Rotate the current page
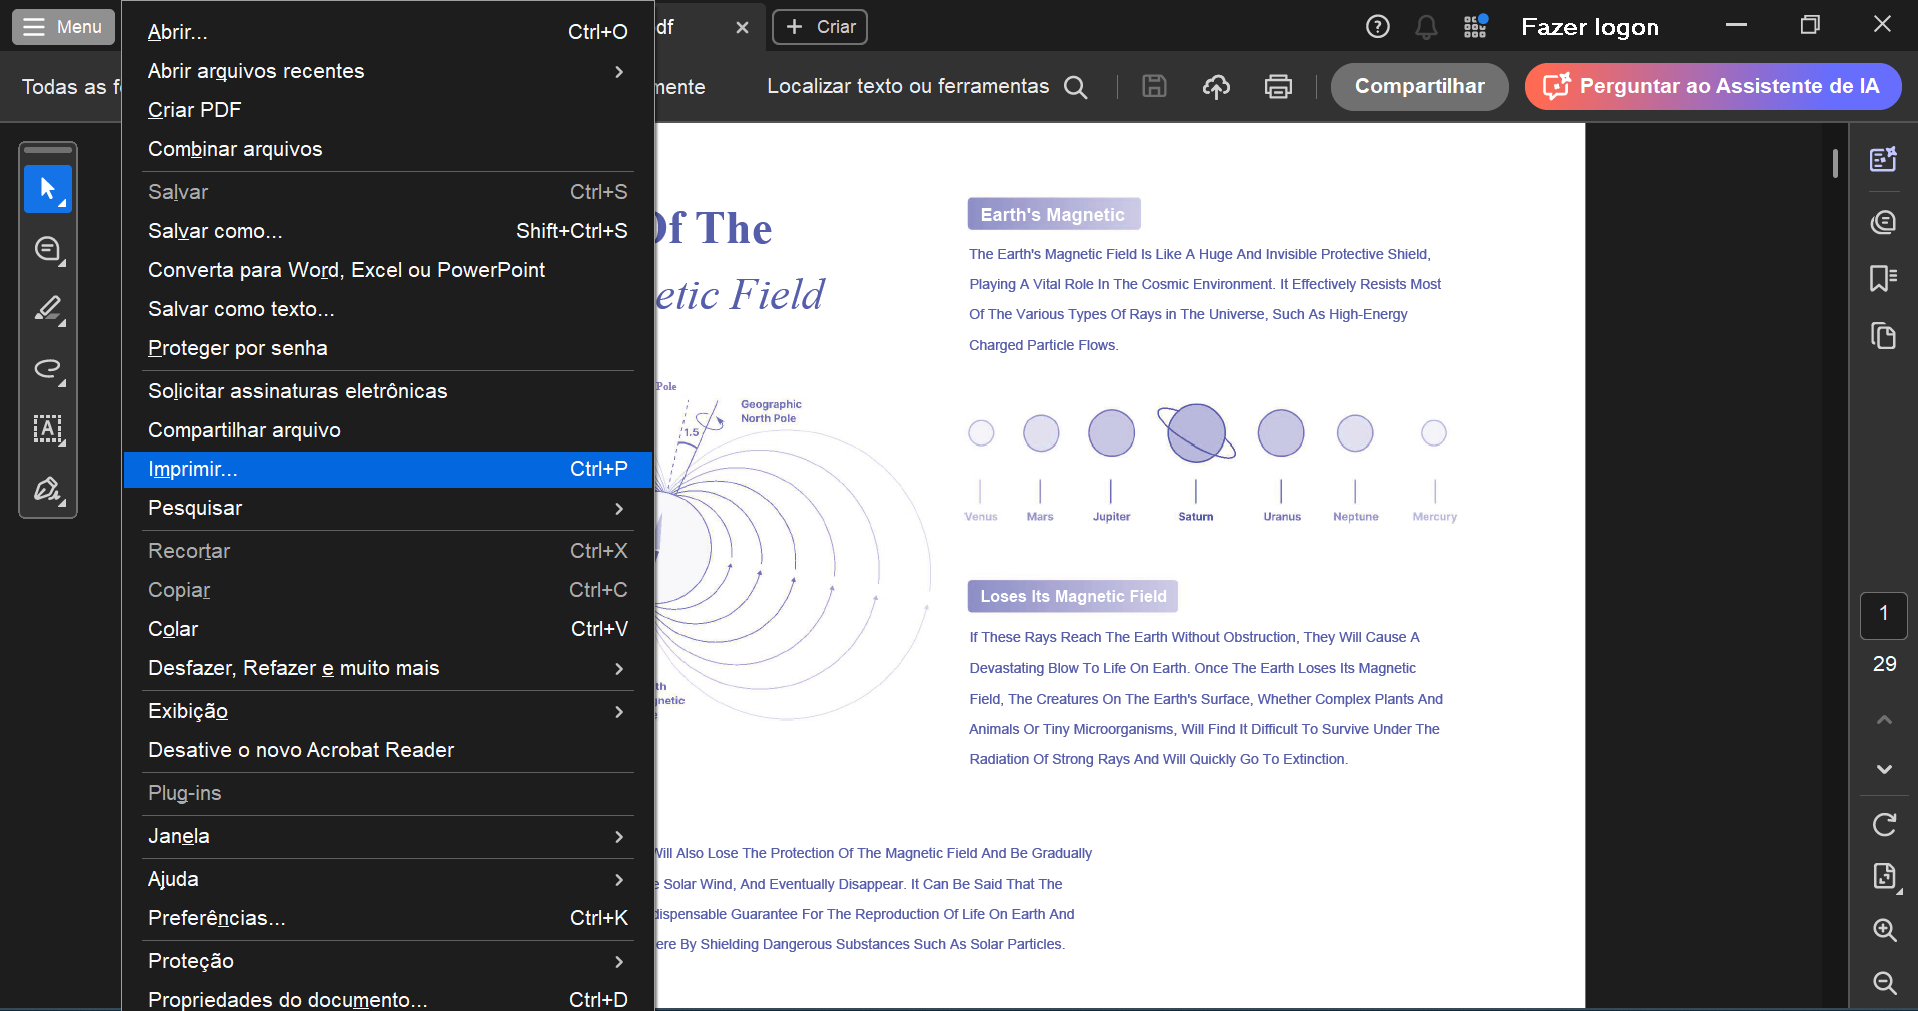 (1886, 824)
